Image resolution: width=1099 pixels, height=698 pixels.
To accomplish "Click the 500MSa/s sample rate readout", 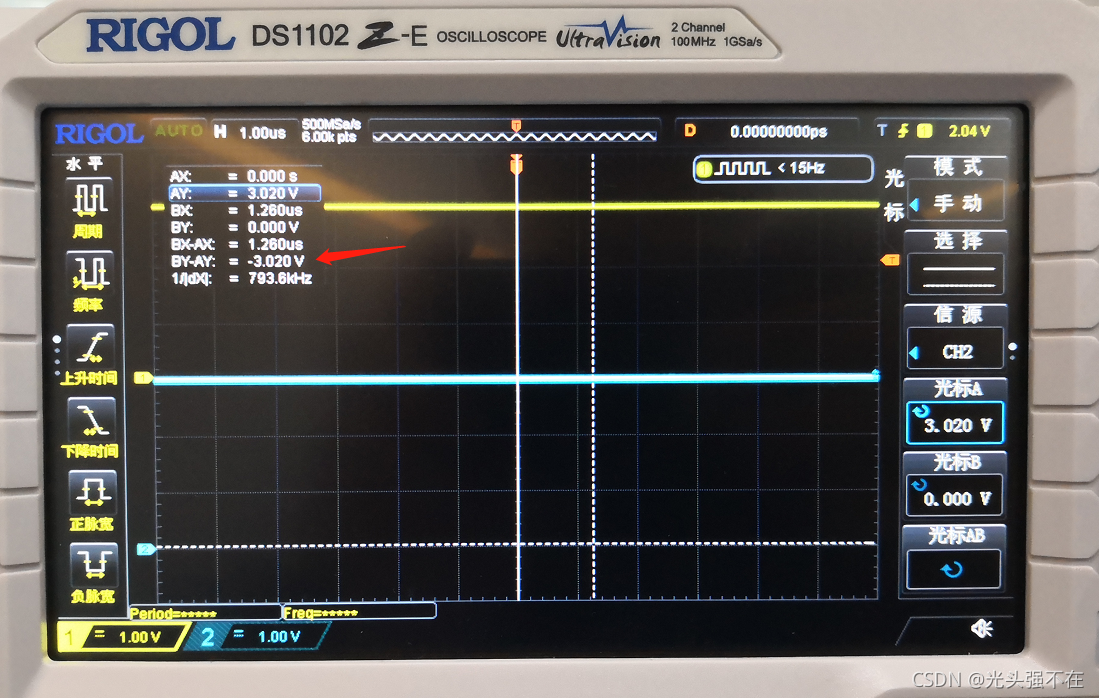I will coord(331,125).
